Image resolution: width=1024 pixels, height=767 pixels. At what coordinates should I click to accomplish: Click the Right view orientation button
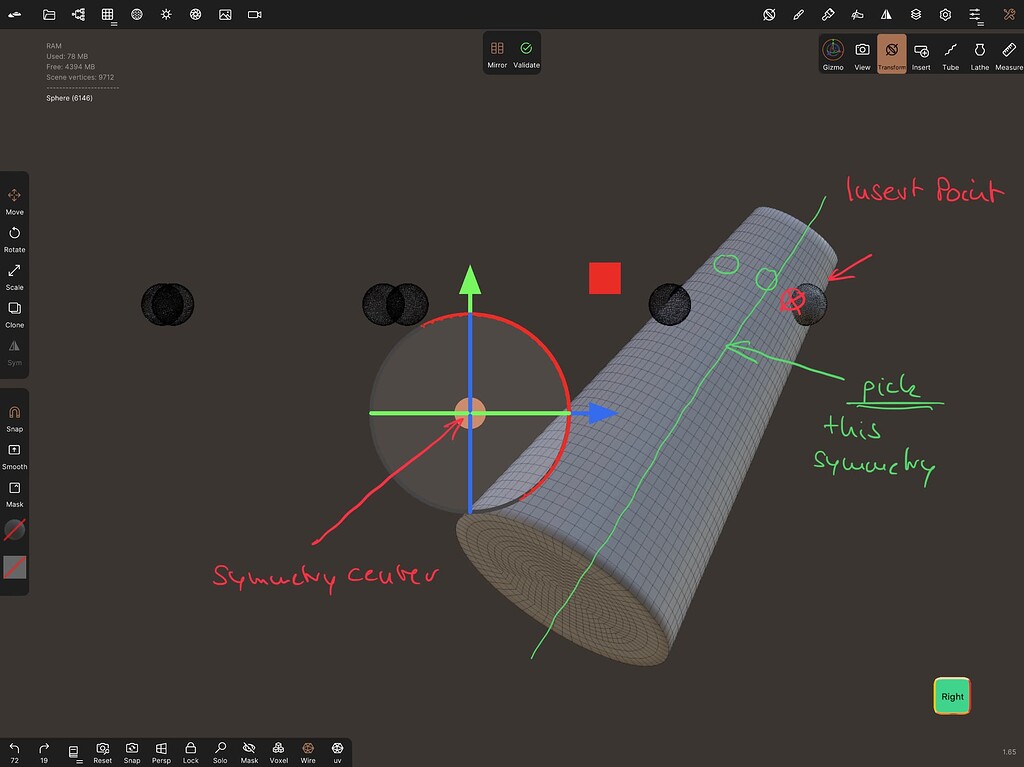(x=951, y=695)
